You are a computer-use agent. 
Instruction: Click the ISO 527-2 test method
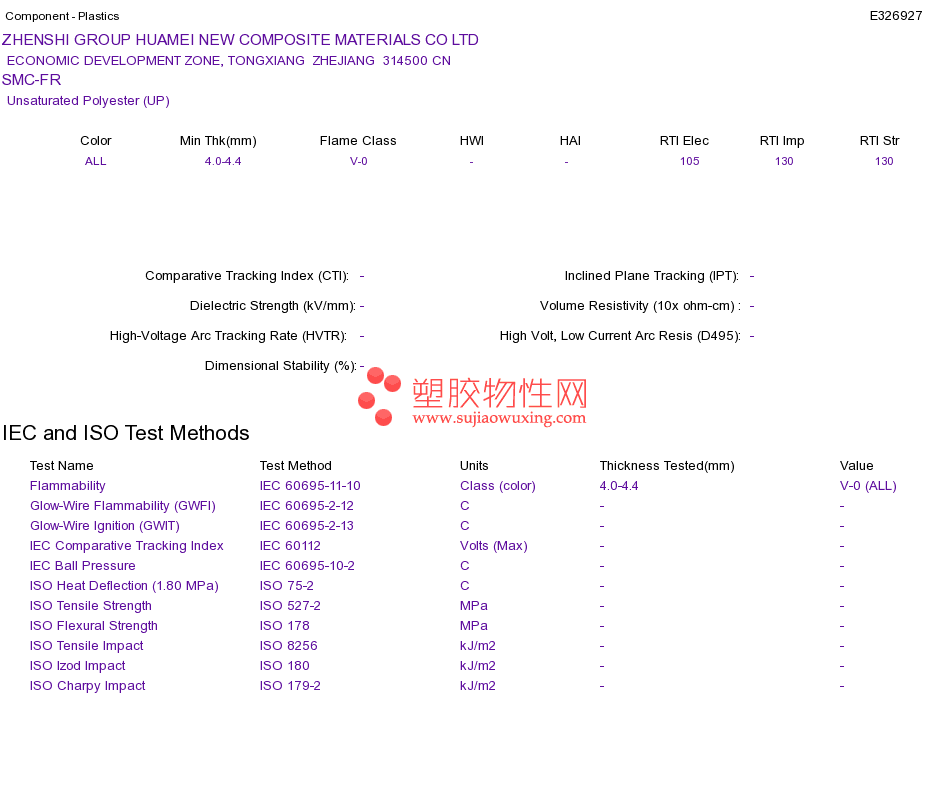click(290, 606)
